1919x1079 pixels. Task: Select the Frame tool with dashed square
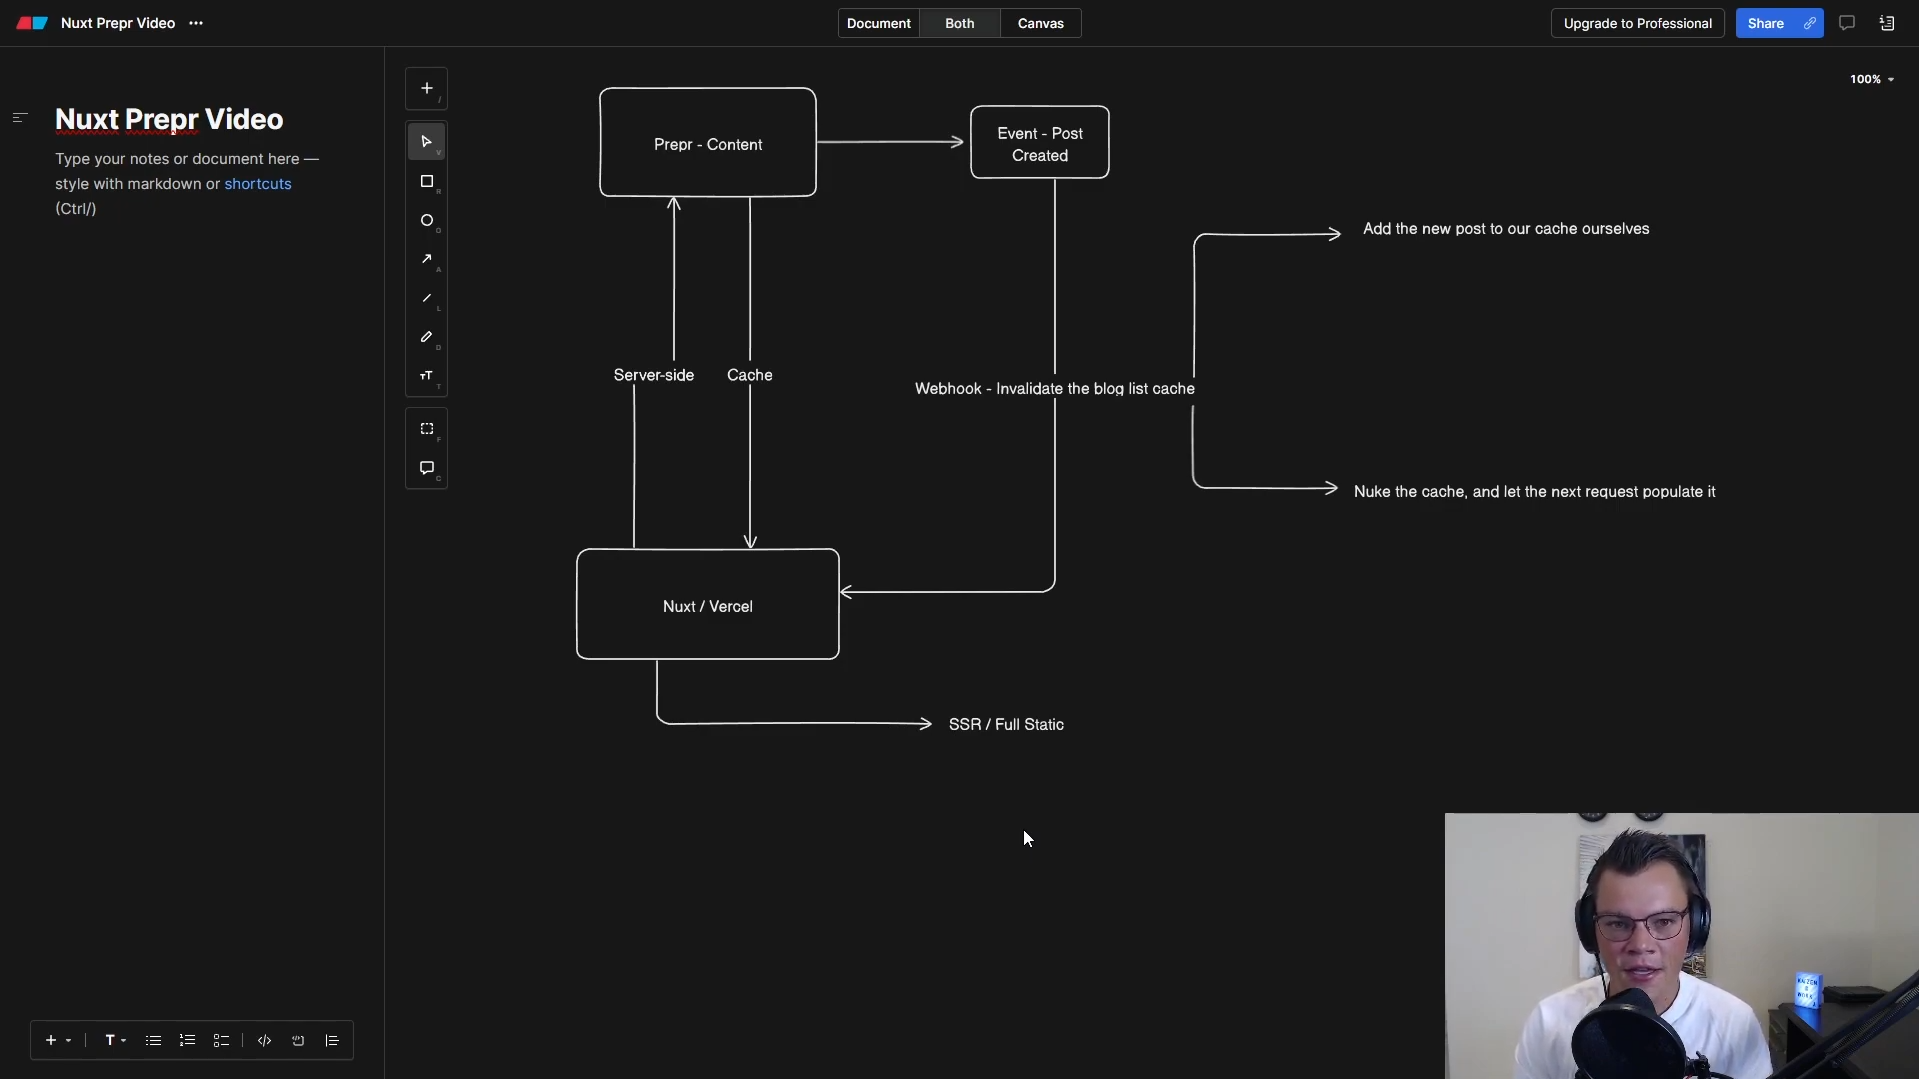(426, 429)
